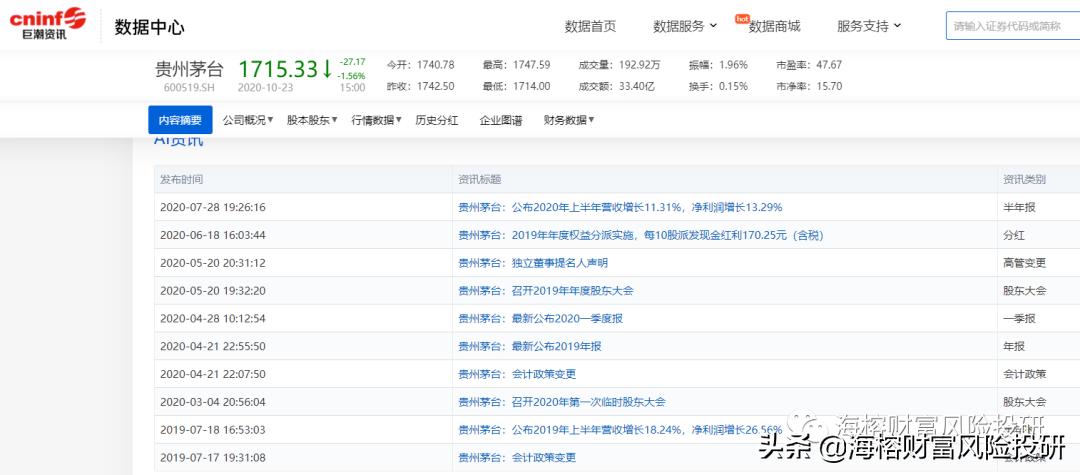This screenshot has height=475, width=1080.
Task: Click the 半年报 category cell
Action: (1019, 207)
